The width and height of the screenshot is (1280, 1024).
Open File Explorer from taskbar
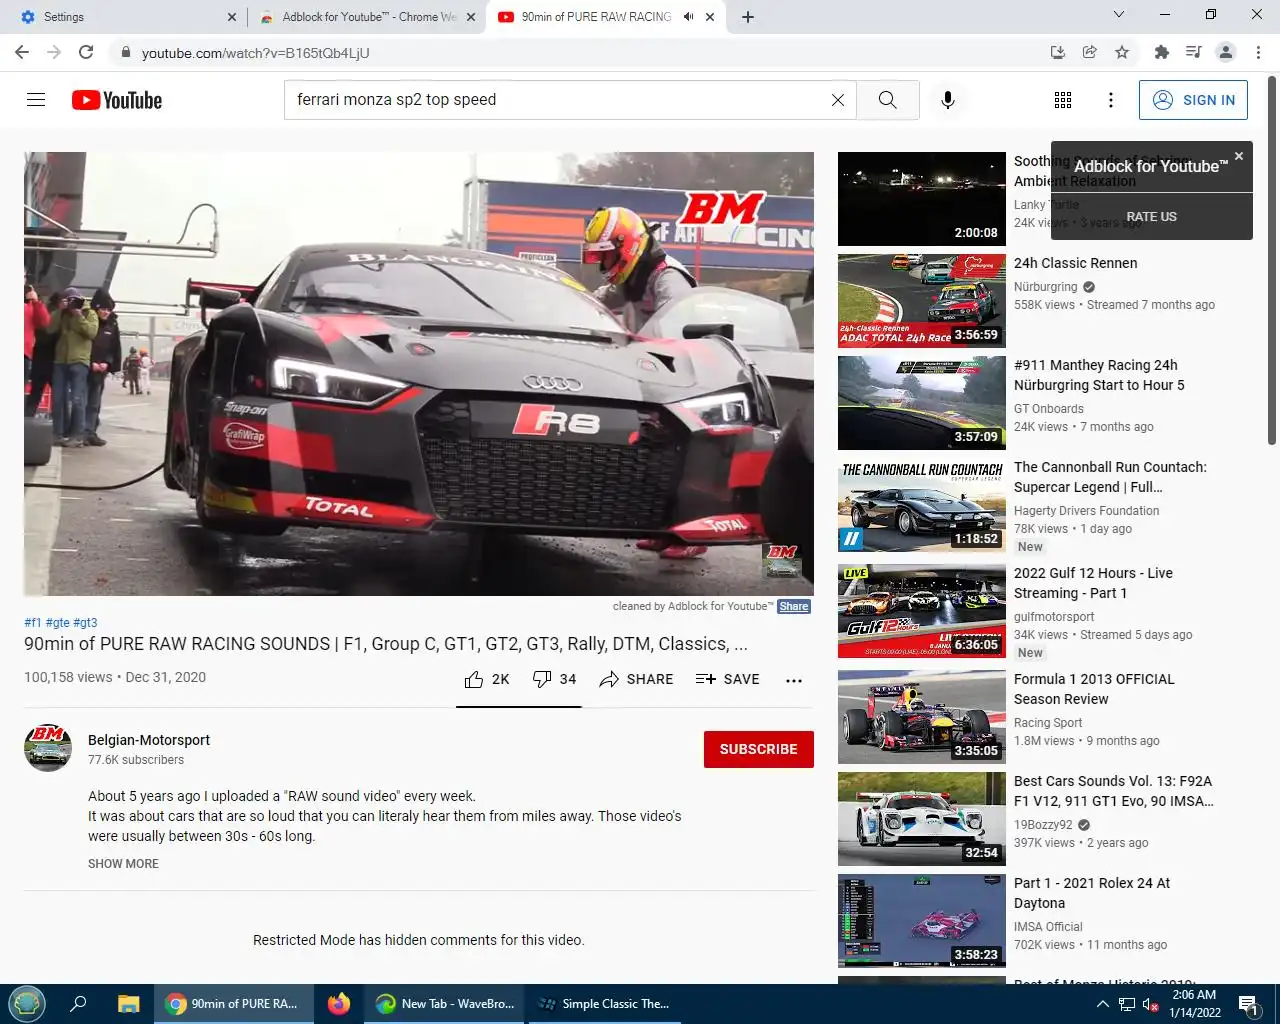tap(128, 1004)
